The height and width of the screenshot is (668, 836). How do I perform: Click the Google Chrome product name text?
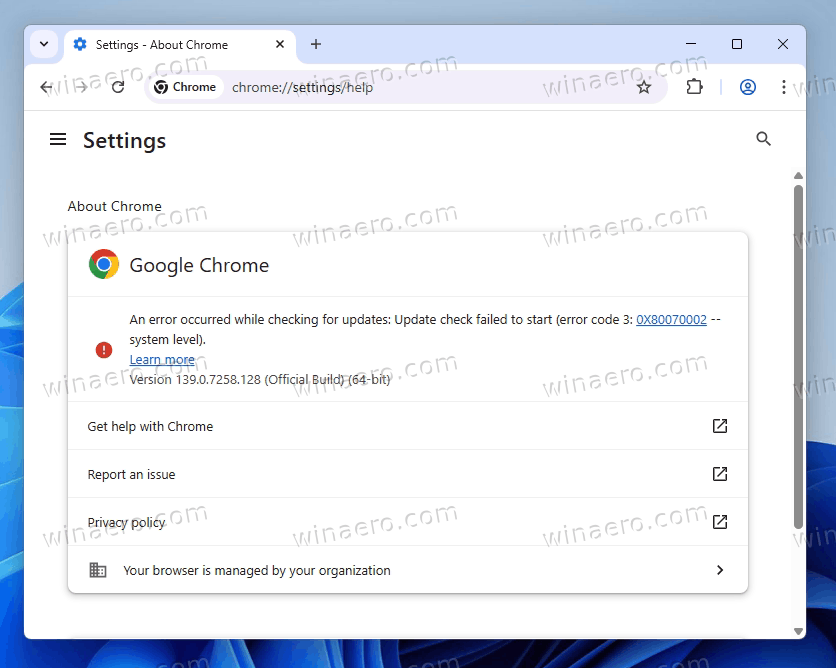coord(199,265)
